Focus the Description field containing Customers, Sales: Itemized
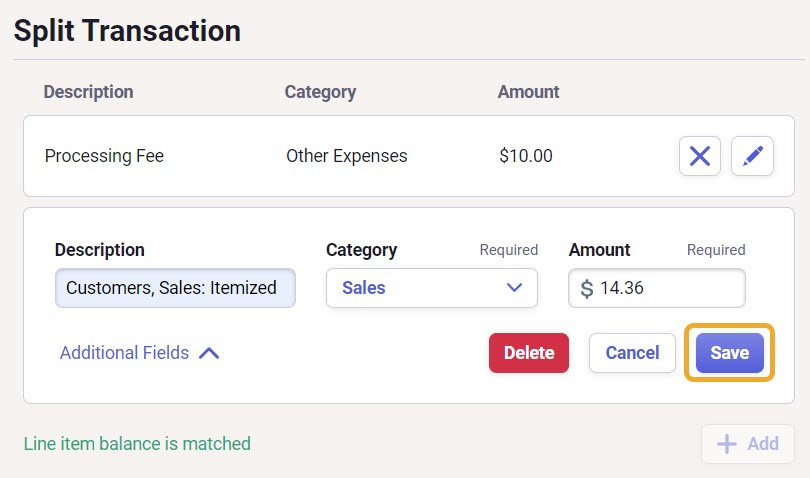The image size is (810, 478). pyautogui.click(x=175, y=288)
